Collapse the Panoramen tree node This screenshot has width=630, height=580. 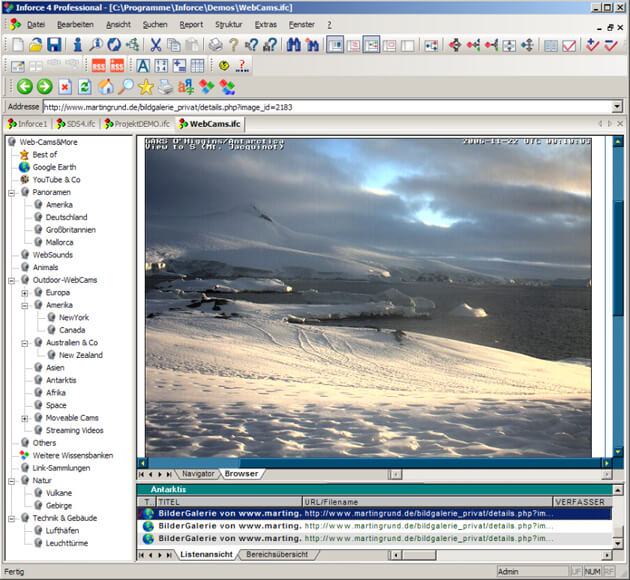point(11,192)
